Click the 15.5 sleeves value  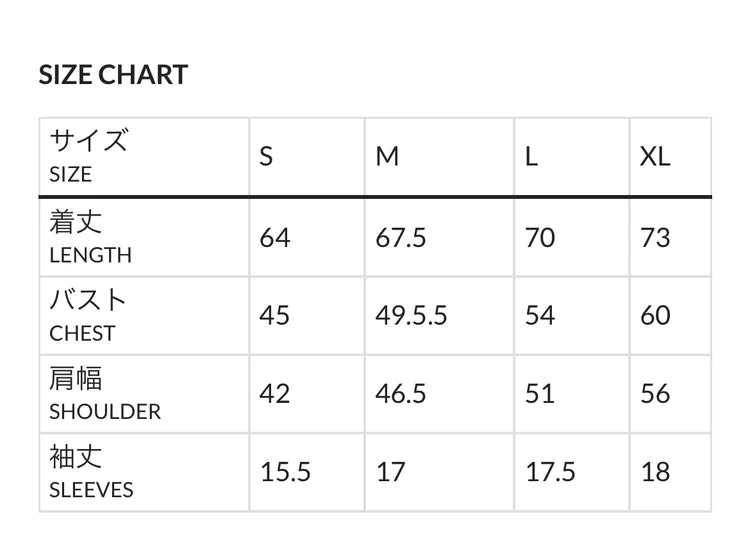285,472
